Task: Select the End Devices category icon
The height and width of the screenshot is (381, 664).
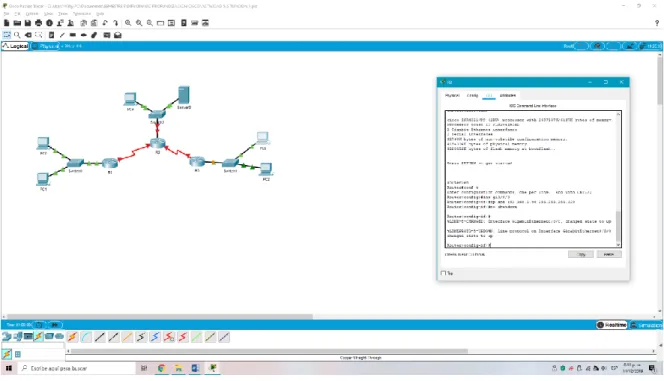Action: (17, 337)
